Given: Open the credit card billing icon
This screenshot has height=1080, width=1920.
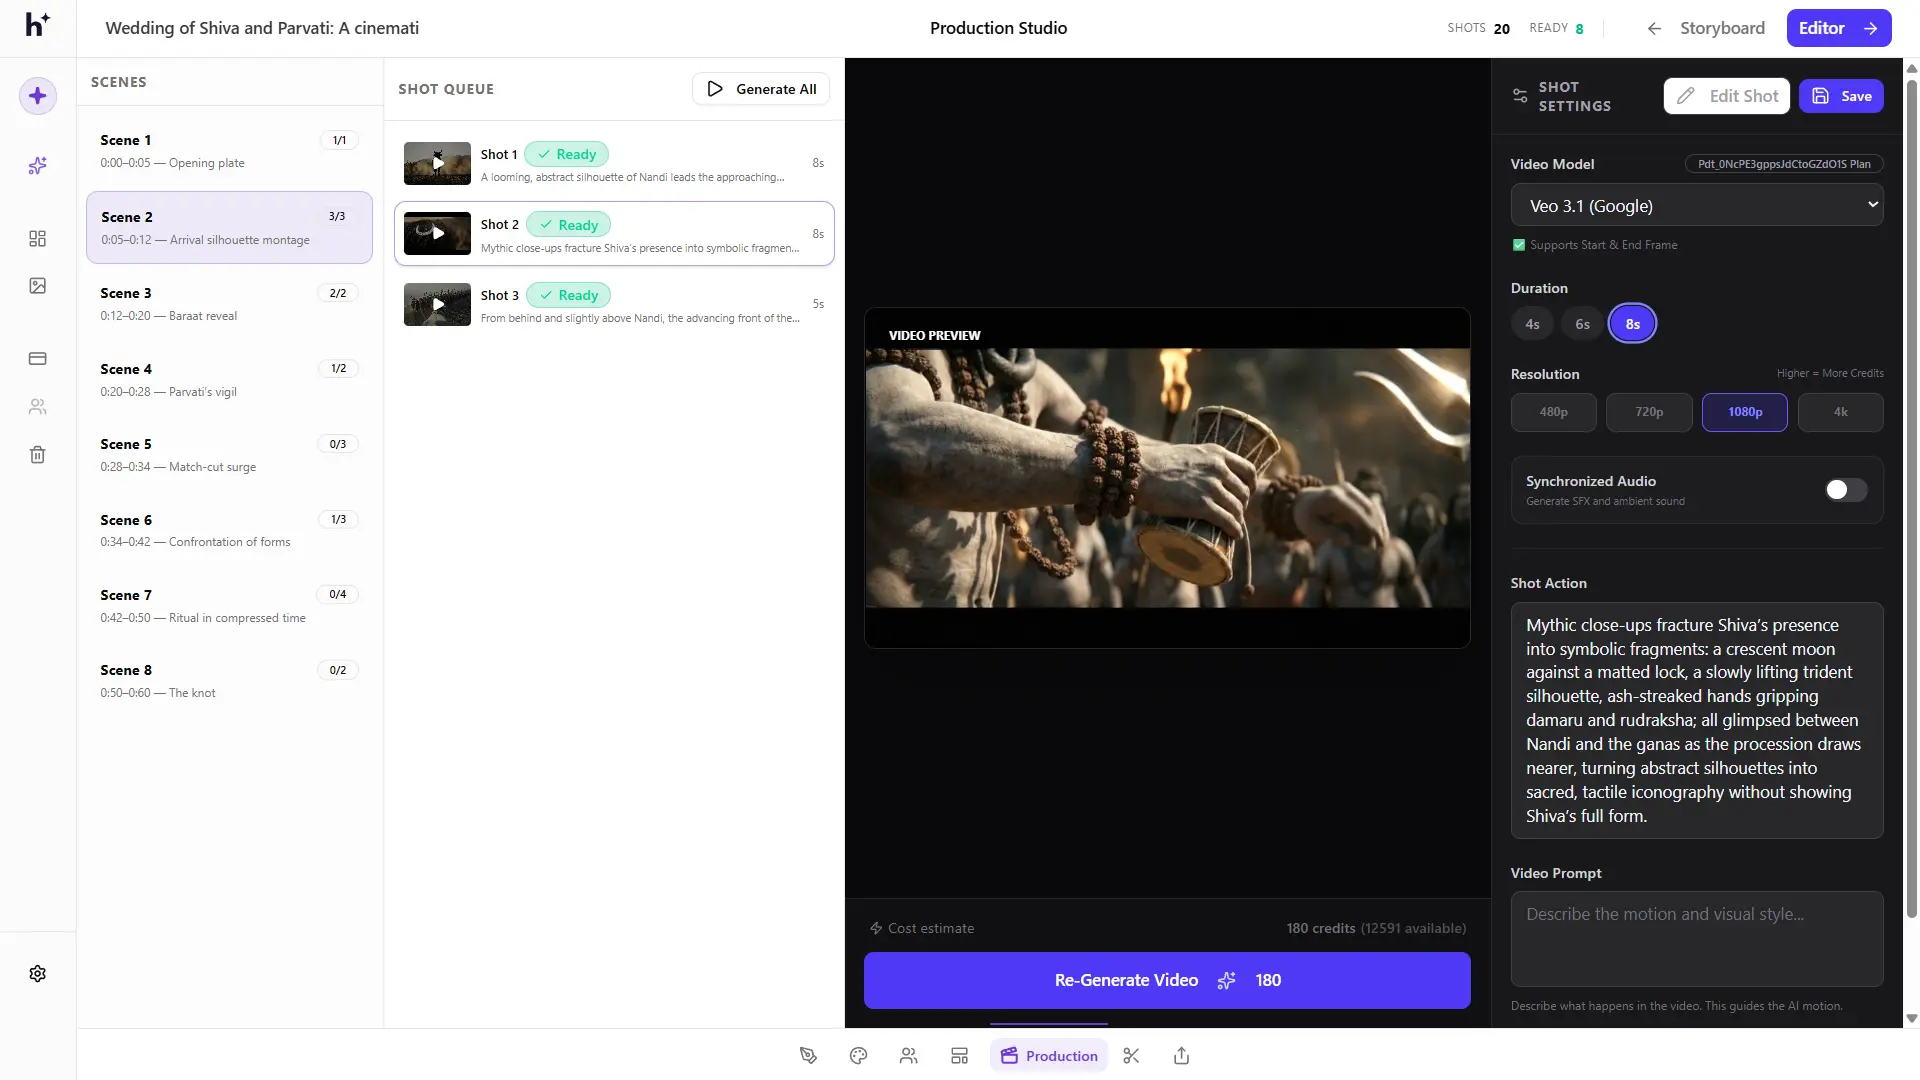Looking at the screenshot, I should (x=38, y=359).
